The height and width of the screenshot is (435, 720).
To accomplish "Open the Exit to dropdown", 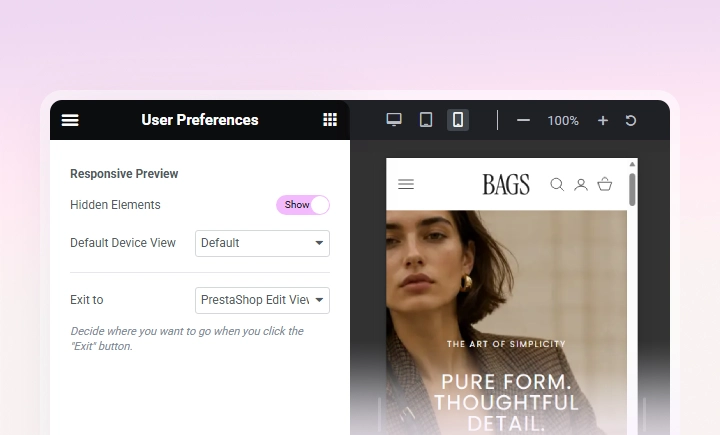I will tap(262, 300).
